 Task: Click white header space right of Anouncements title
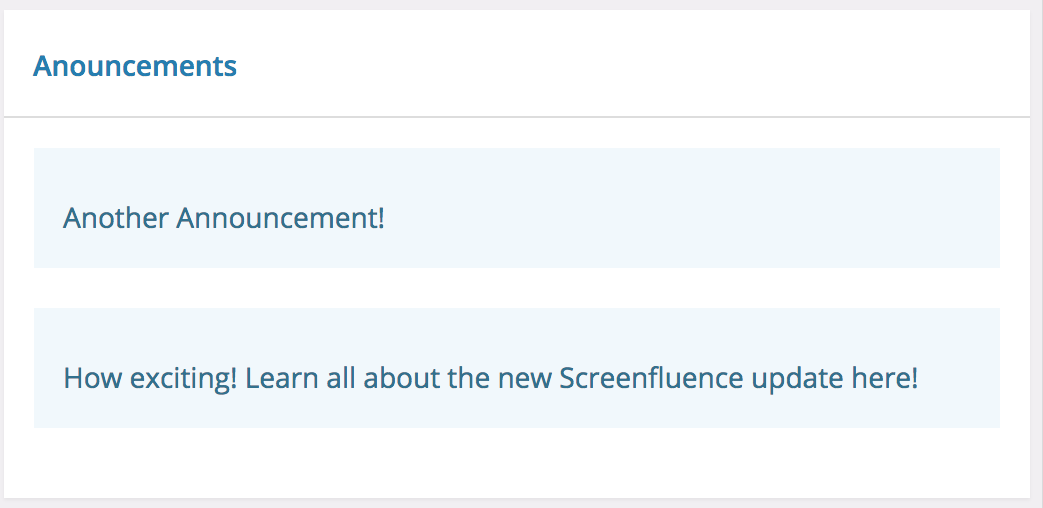point(632,64)
